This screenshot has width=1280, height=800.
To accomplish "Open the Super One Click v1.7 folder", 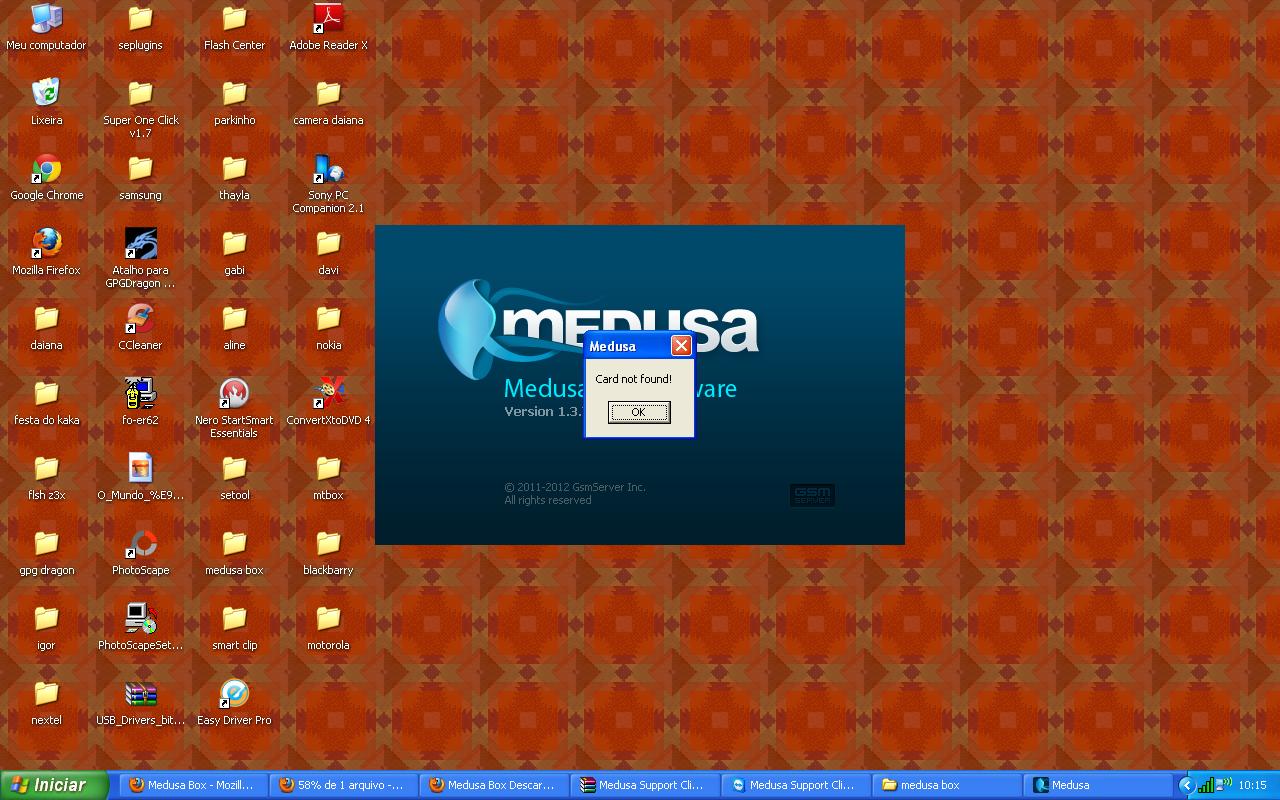I will (x=140, y=93).
